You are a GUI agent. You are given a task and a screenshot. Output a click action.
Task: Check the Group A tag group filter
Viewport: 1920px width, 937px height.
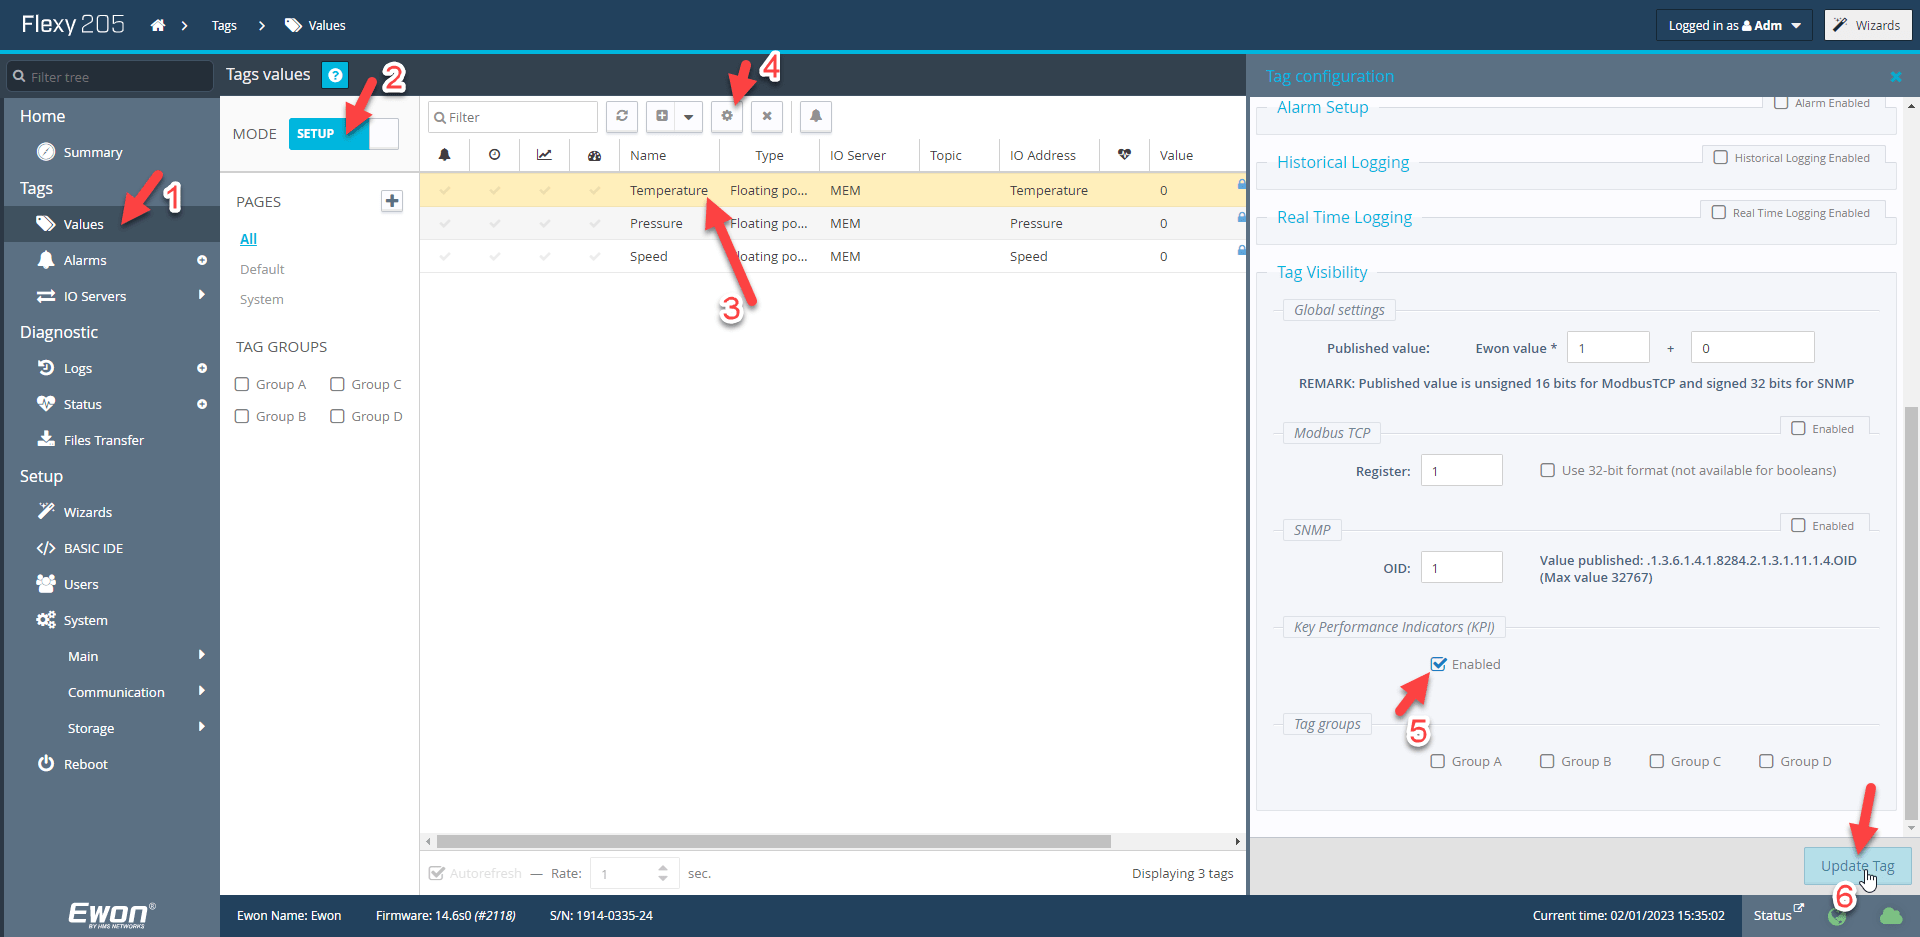pyautogui.click(x=240, y=383)
